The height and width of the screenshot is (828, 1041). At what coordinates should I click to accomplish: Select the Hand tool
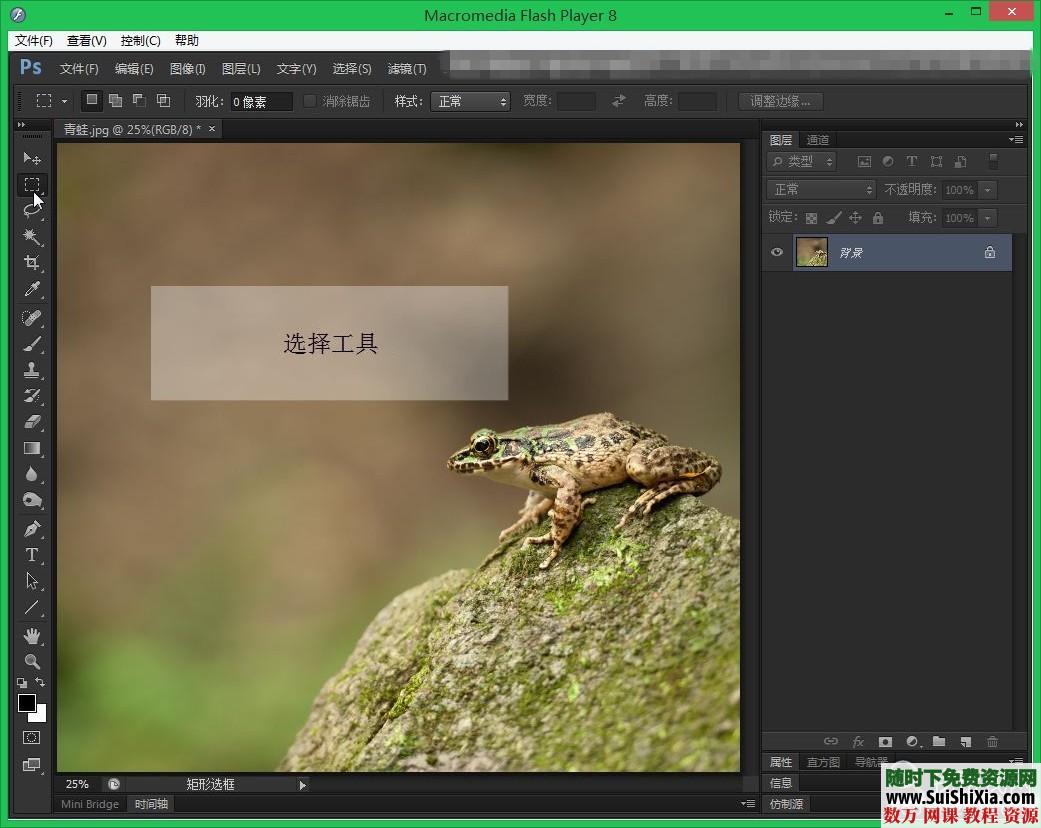tap(31, 635)
